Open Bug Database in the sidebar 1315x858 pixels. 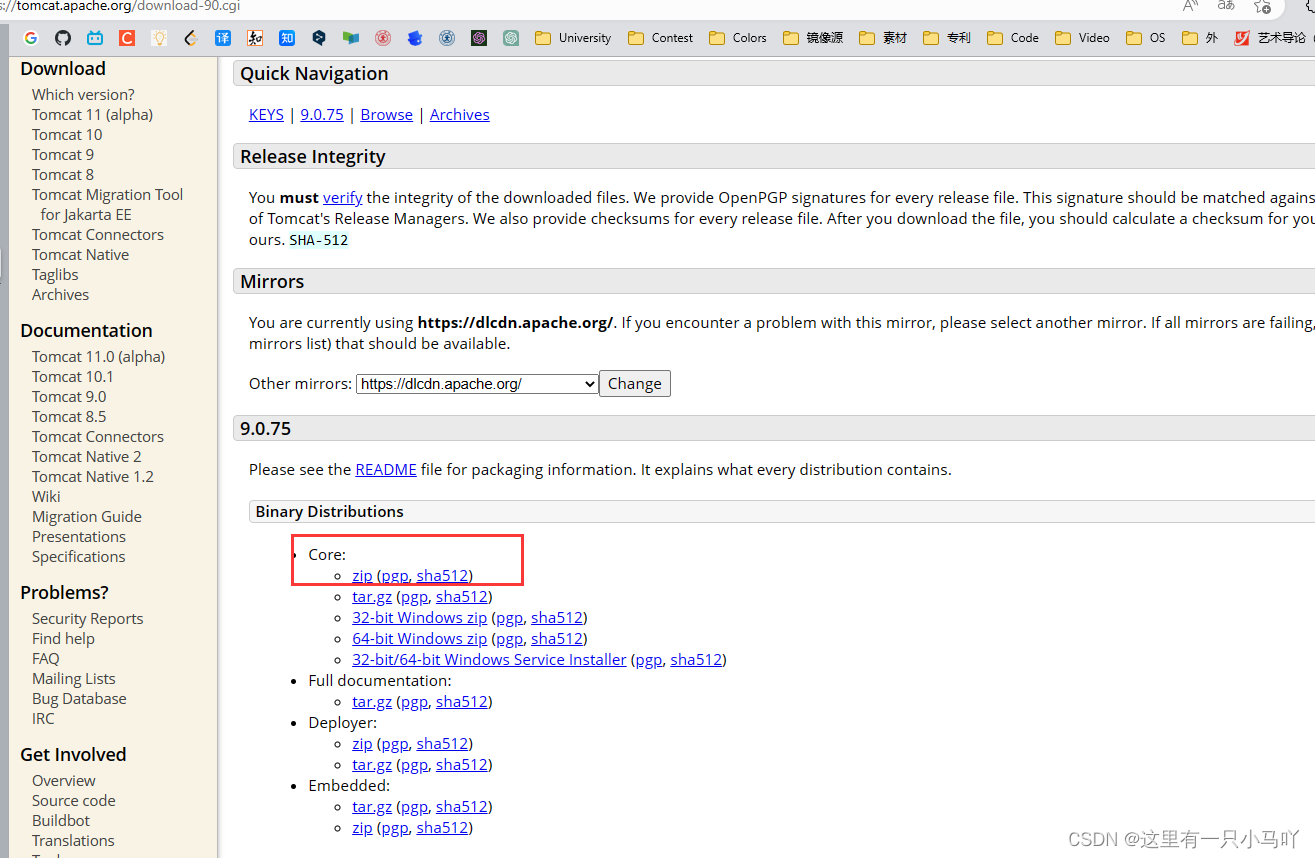79,699
